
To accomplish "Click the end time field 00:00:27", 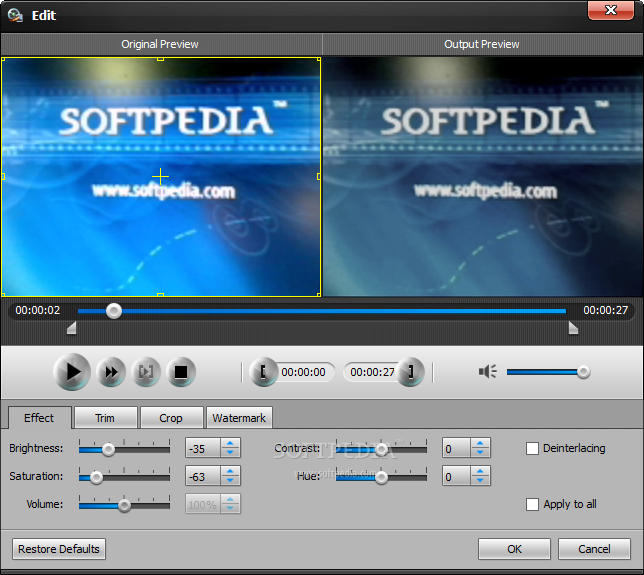I will pyautogui.click(x=372, y=372).
